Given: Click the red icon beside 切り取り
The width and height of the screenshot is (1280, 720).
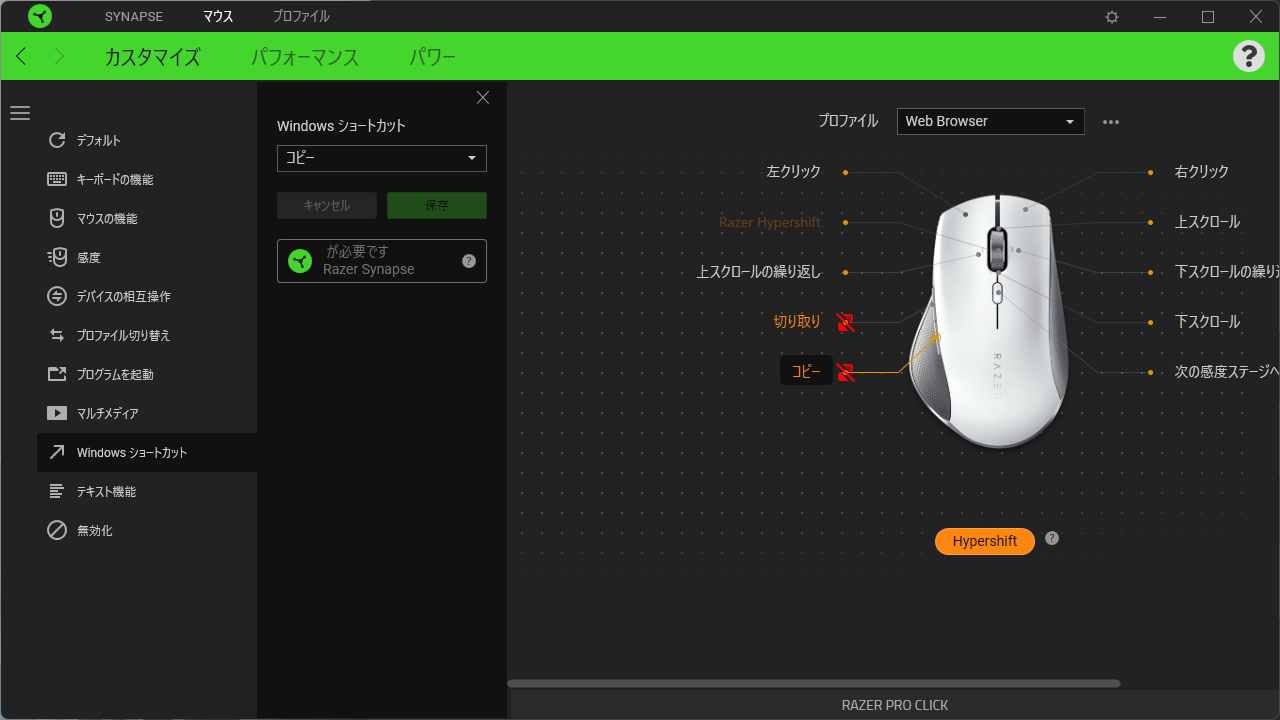Looking at the screenshot, I should [x=846, y=322].
